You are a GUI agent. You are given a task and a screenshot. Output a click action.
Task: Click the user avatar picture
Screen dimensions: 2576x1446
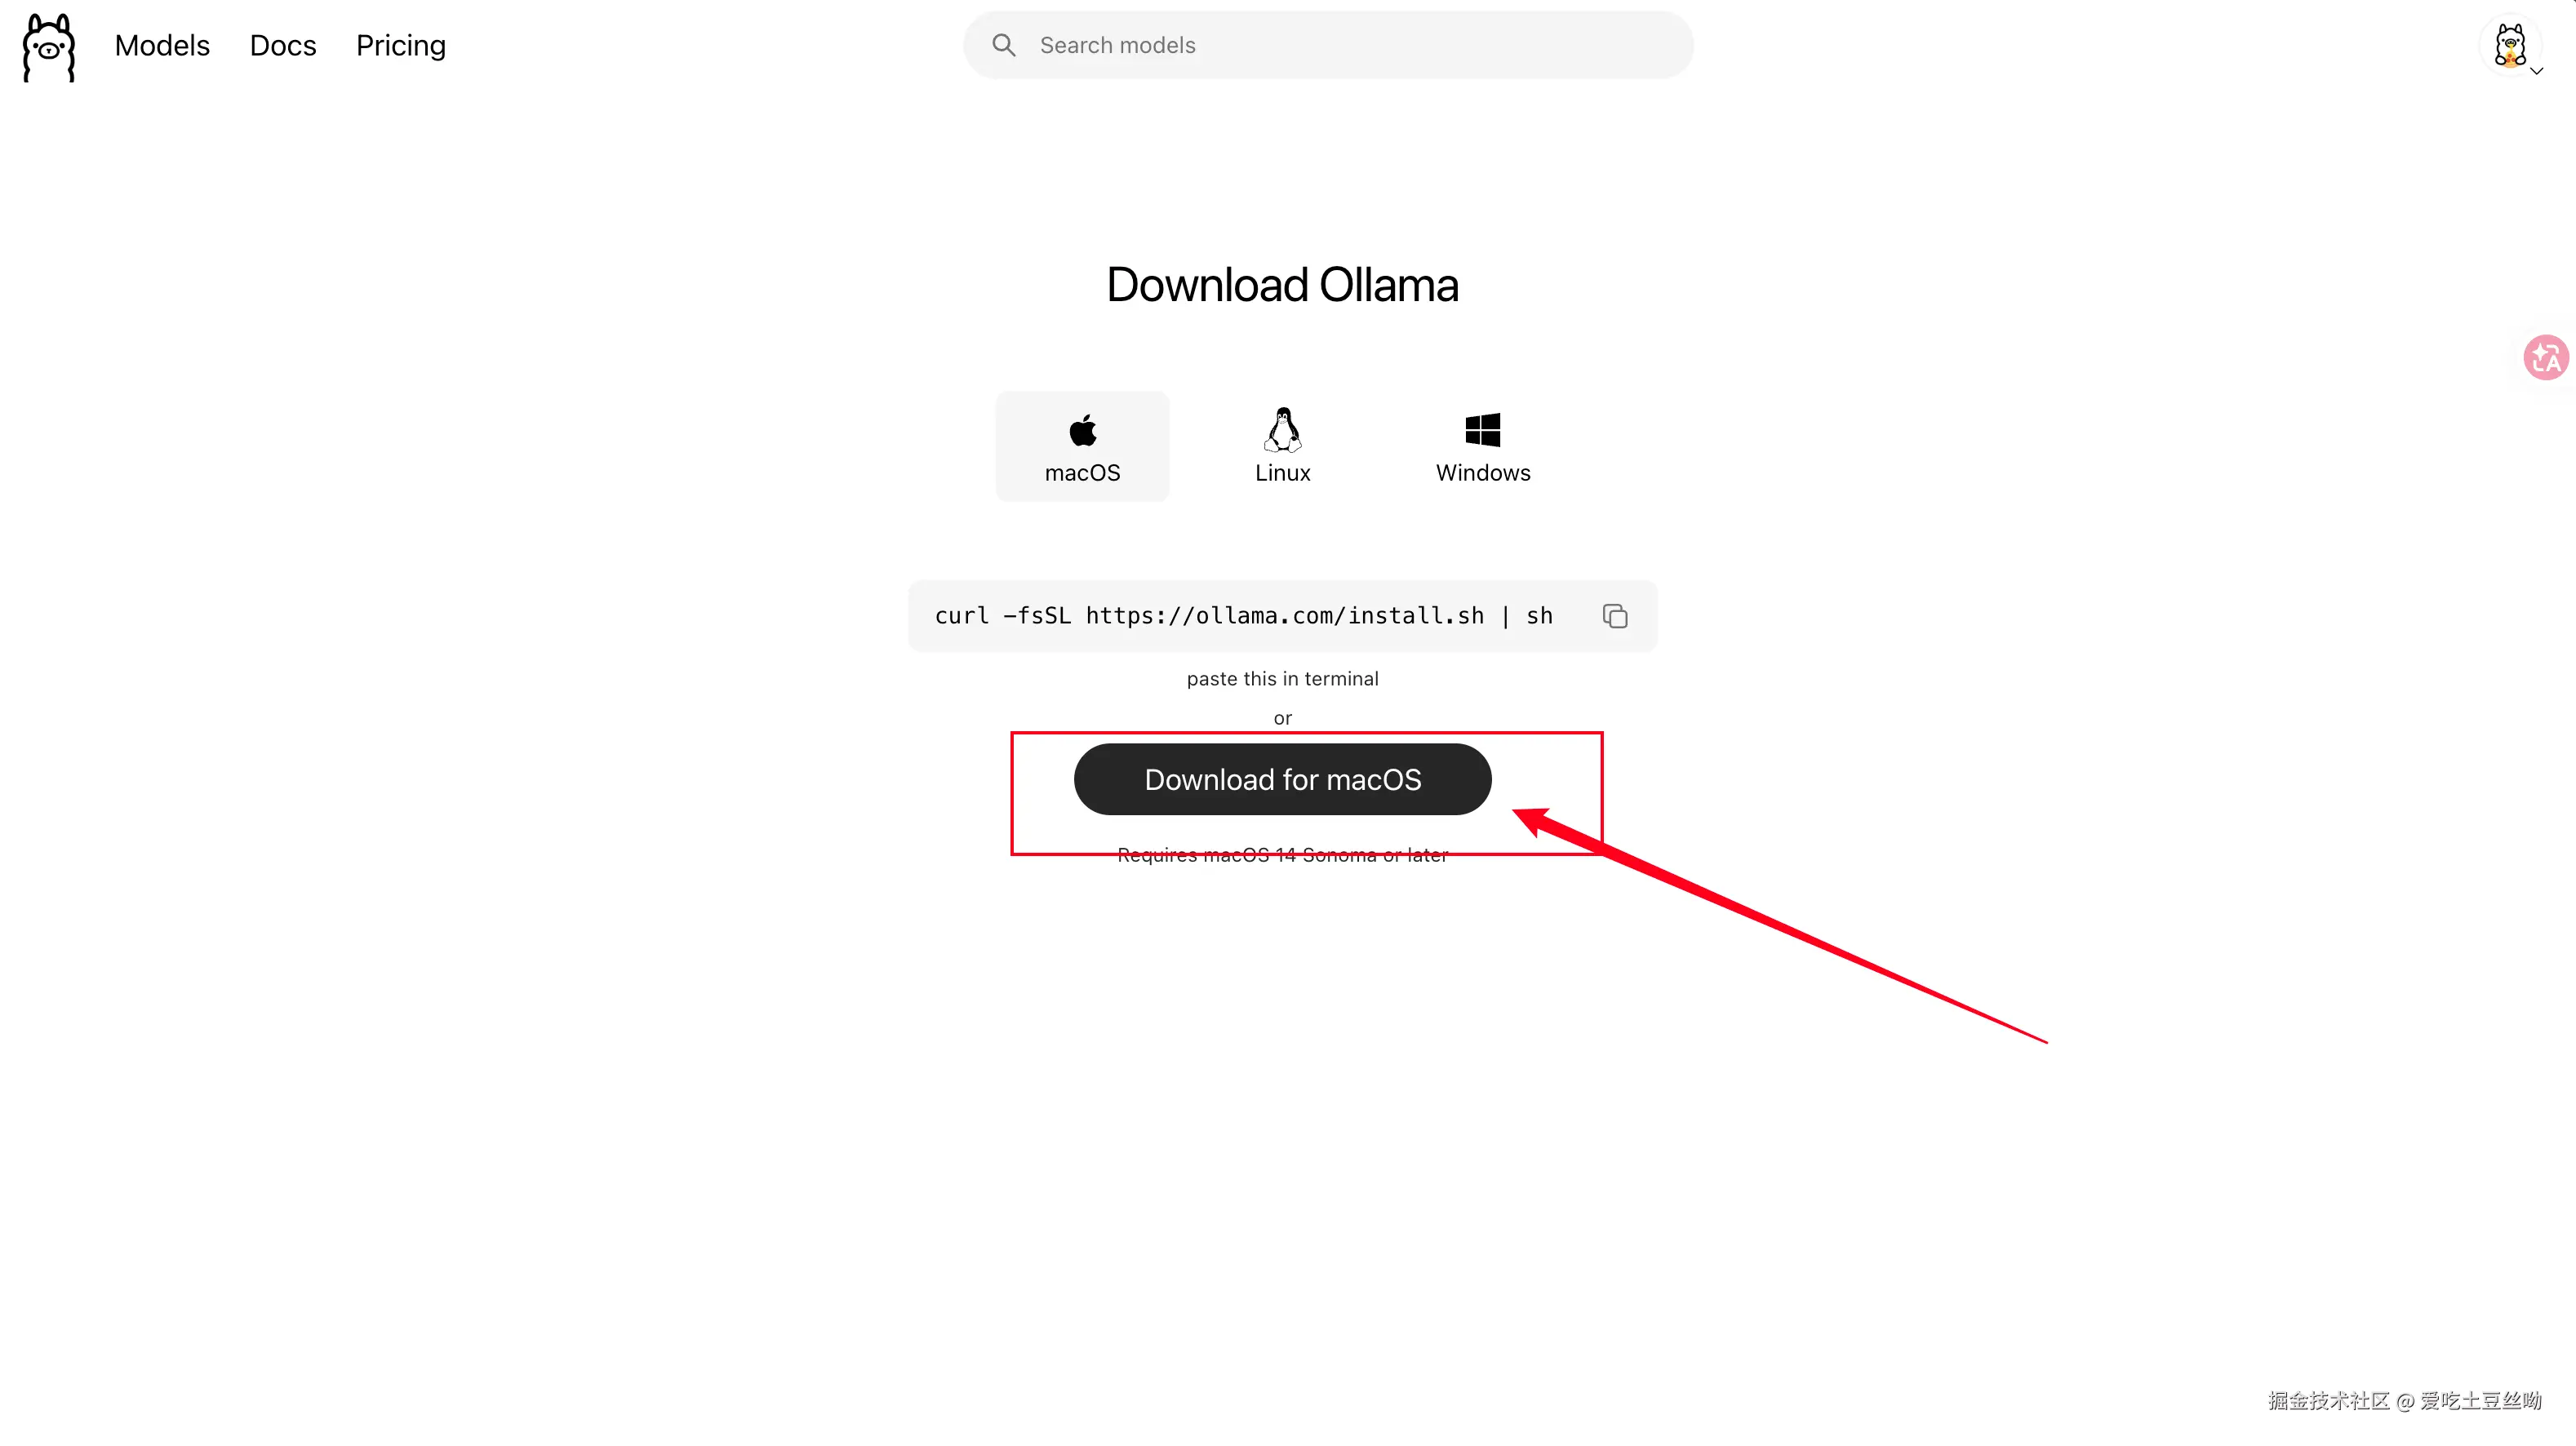coord(2509,45)
